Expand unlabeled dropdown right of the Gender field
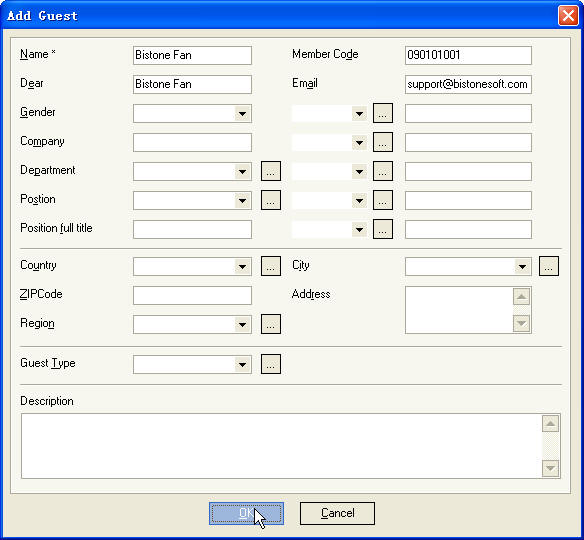584x540 pixels. [x=359, y=114]
